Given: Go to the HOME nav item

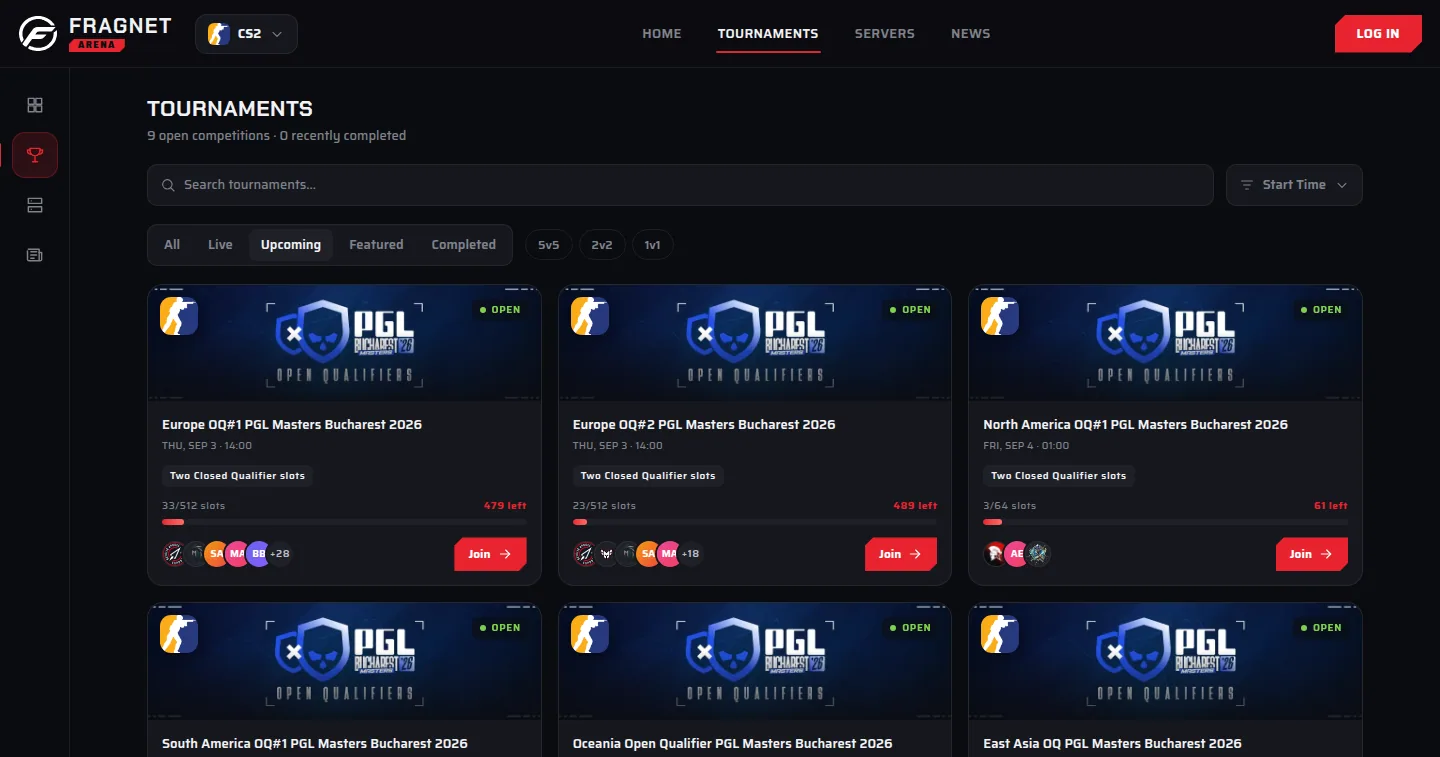Looking at the screenshot, I should [662, 34].
